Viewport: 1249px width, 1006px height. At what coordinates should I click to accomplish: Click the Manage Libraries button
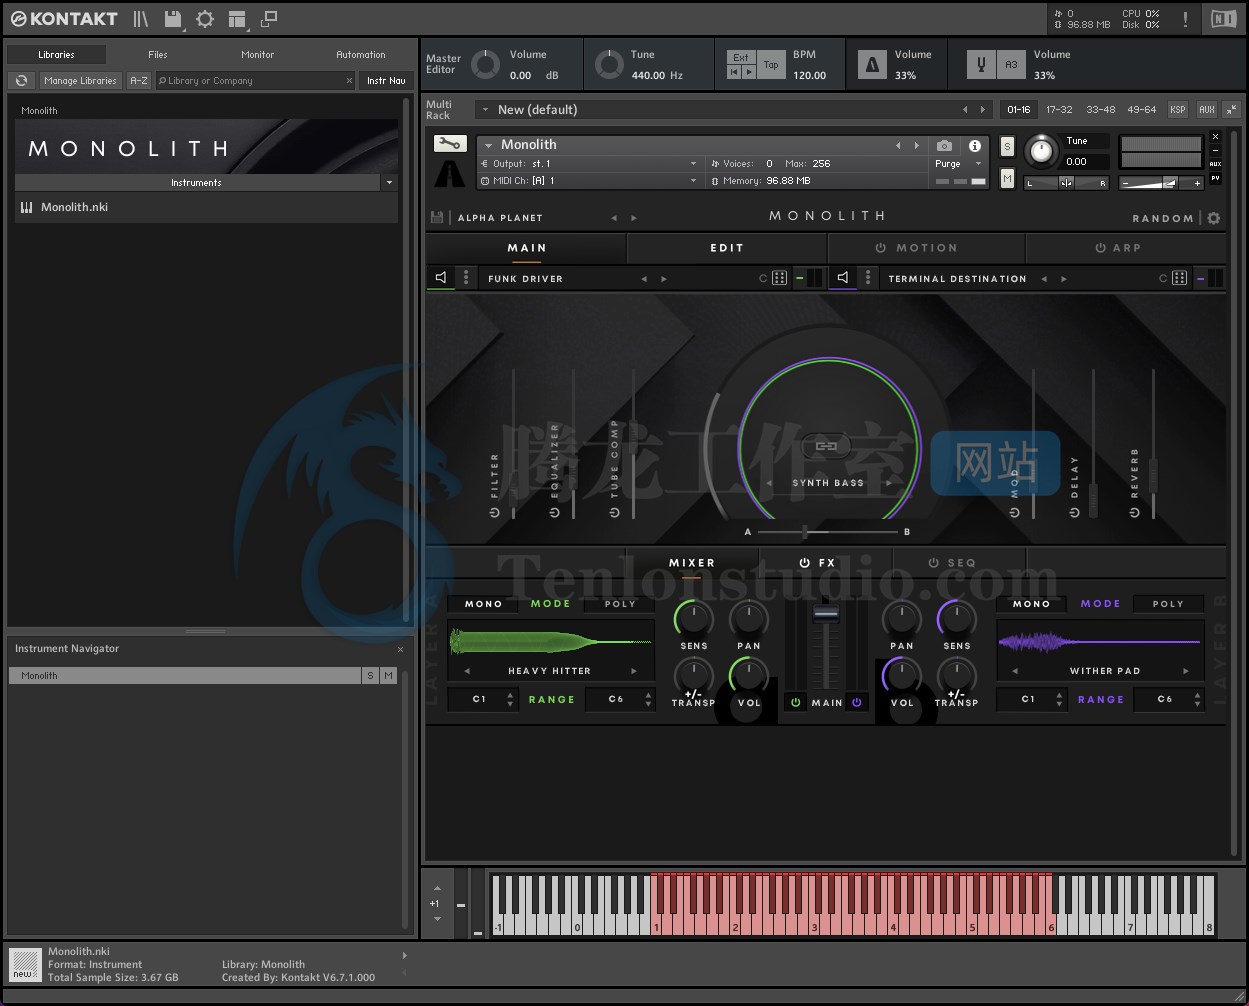[x=80, y=81]
